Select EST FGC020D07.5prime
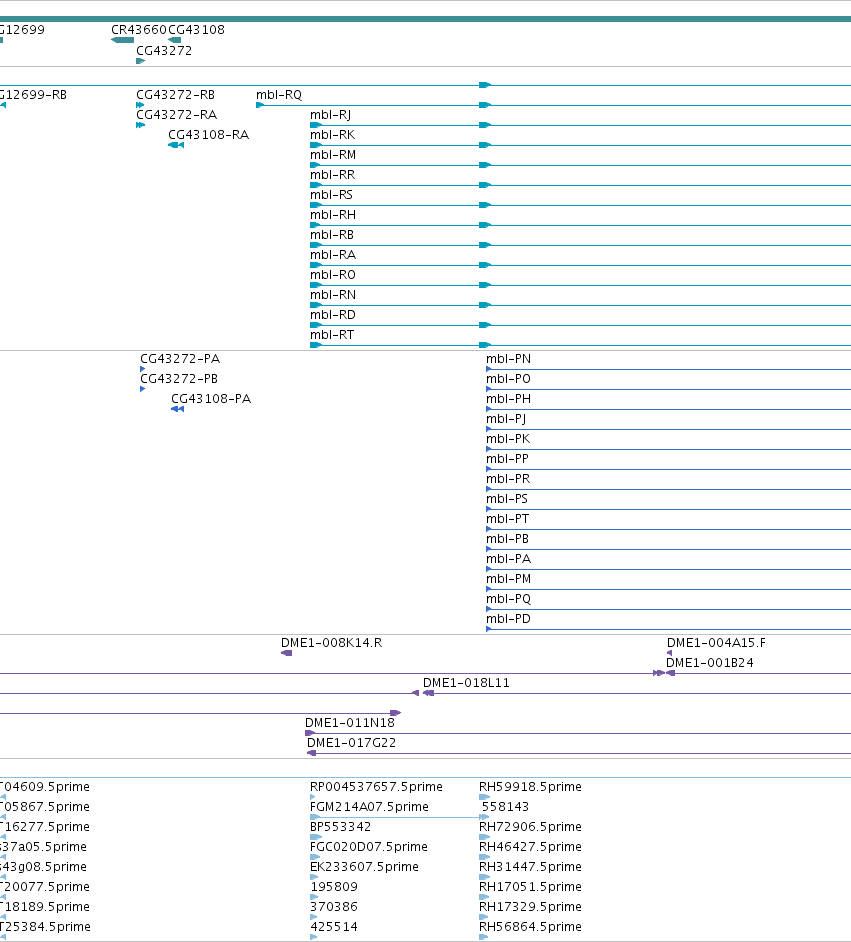The width and height of the screenshot is (851, 942). [369, 846]
